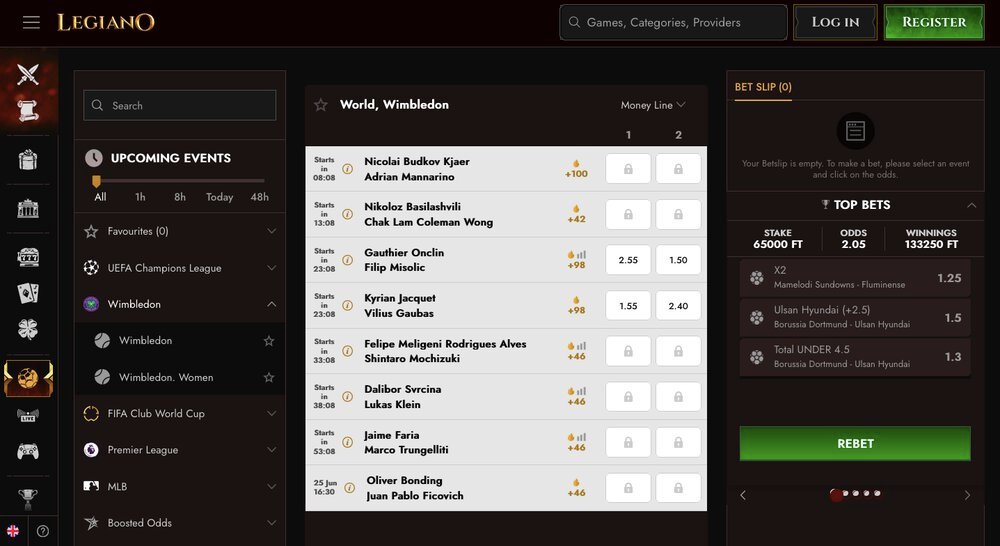Image resolution: width=1000 pixels, height=546 pixels.
Task: Open +100 markets for Budkov Kjaer match
Action: click(577, 169)
